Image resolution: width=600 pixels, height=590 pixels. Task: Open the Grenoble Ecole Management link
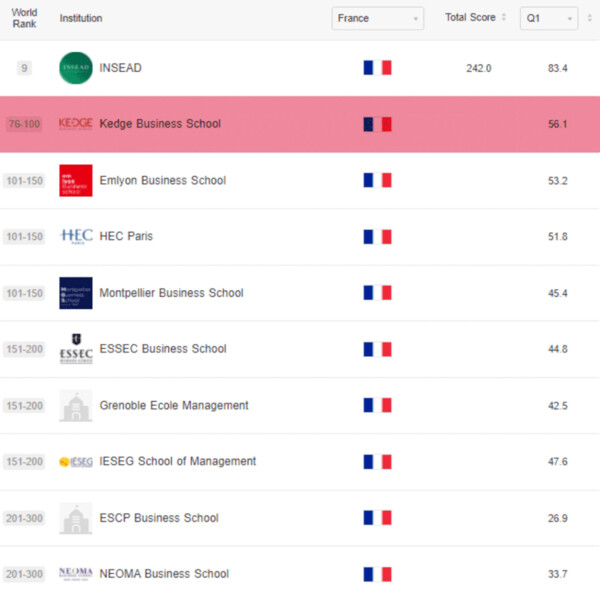(174, 406)
